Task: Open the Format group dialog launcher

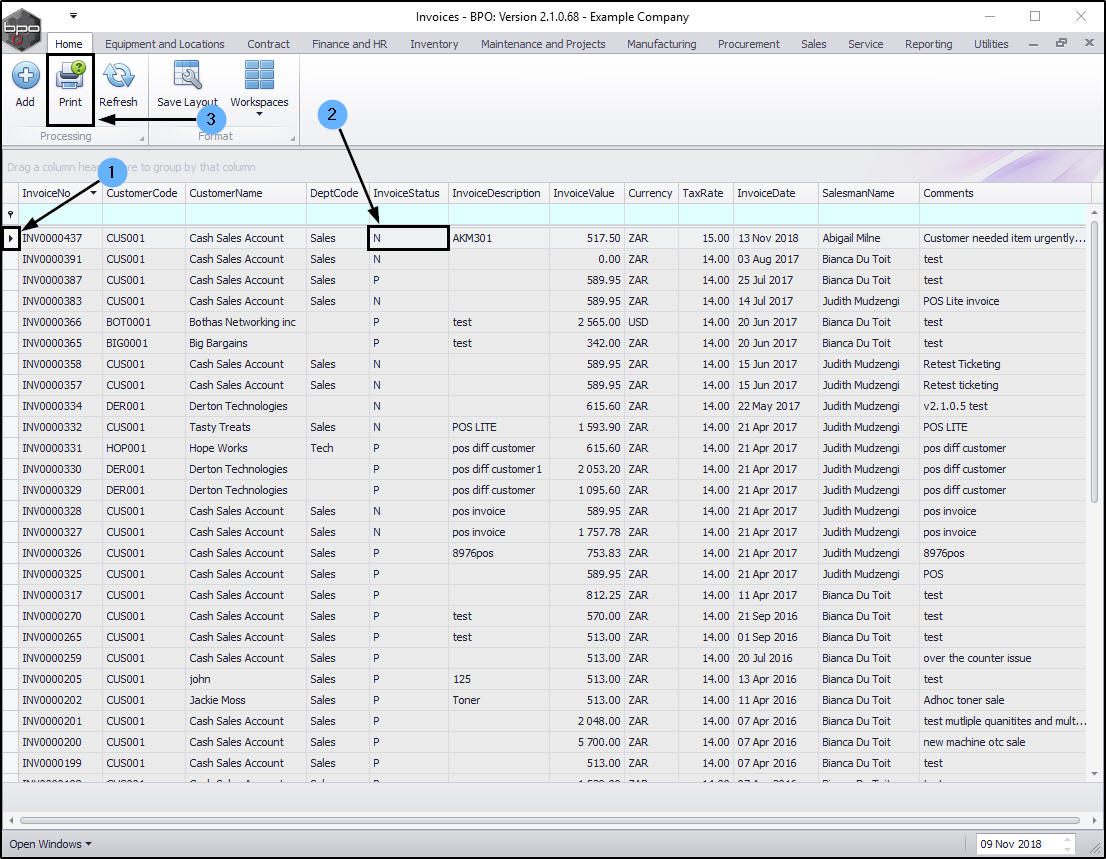Action: (293, 138)
